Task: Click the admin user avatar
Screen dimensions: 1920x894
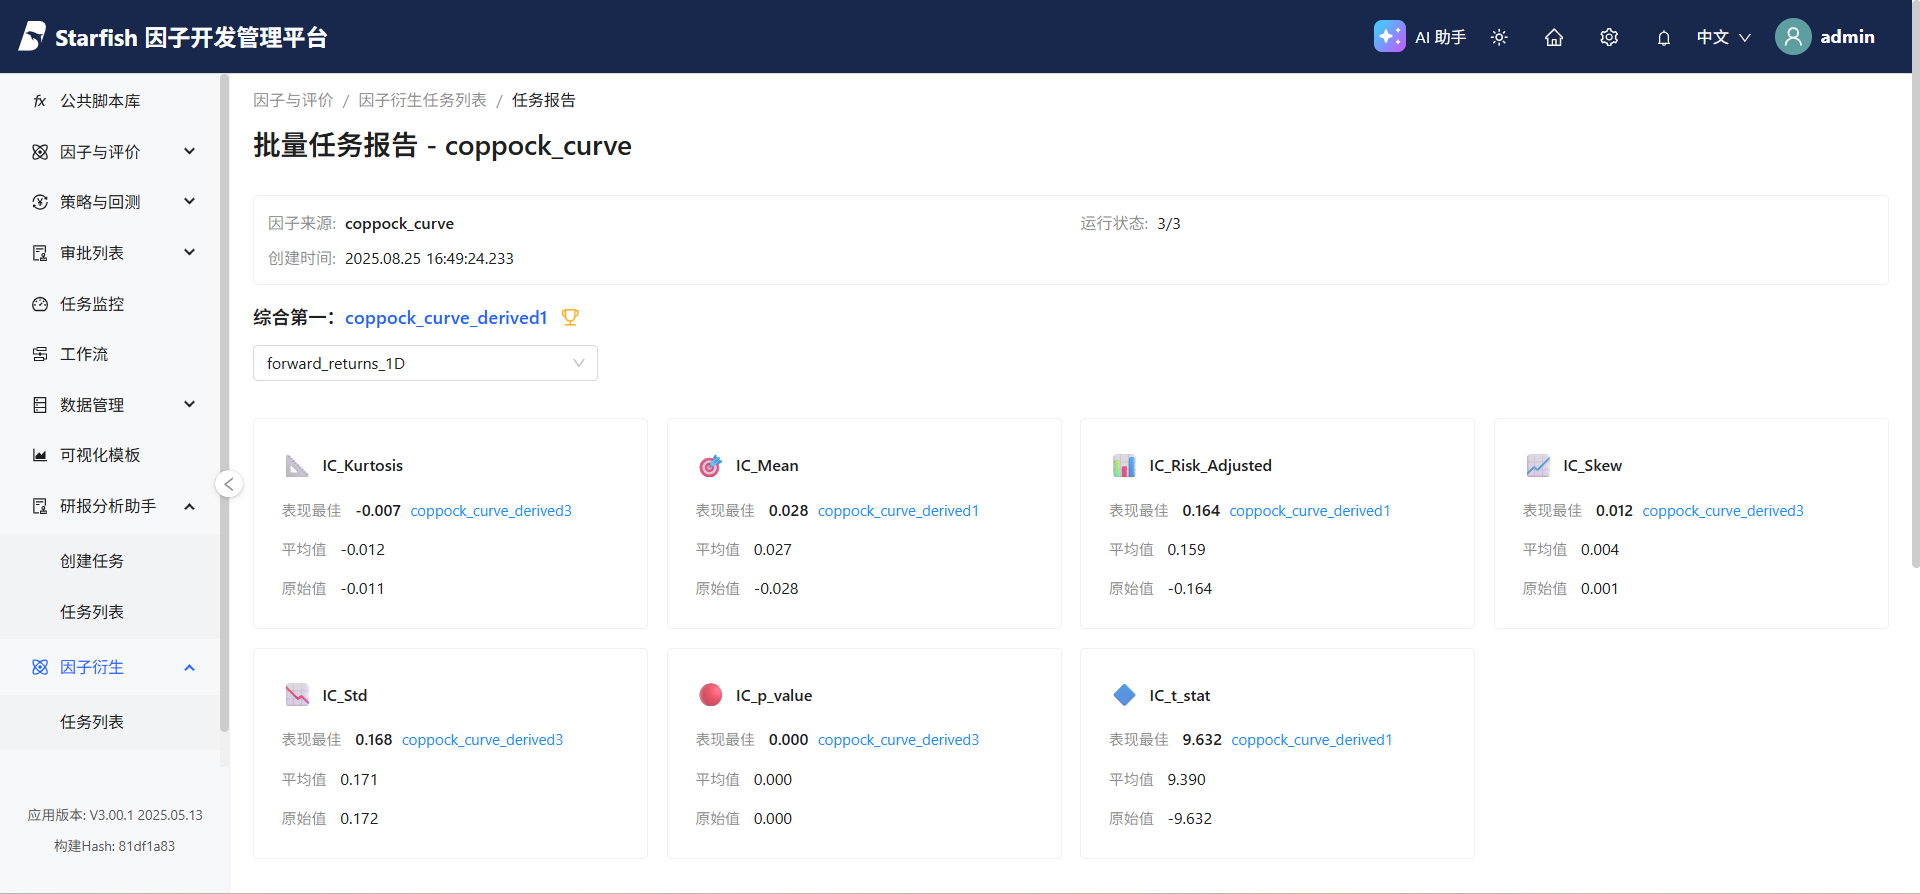Action: (1793, 37)
